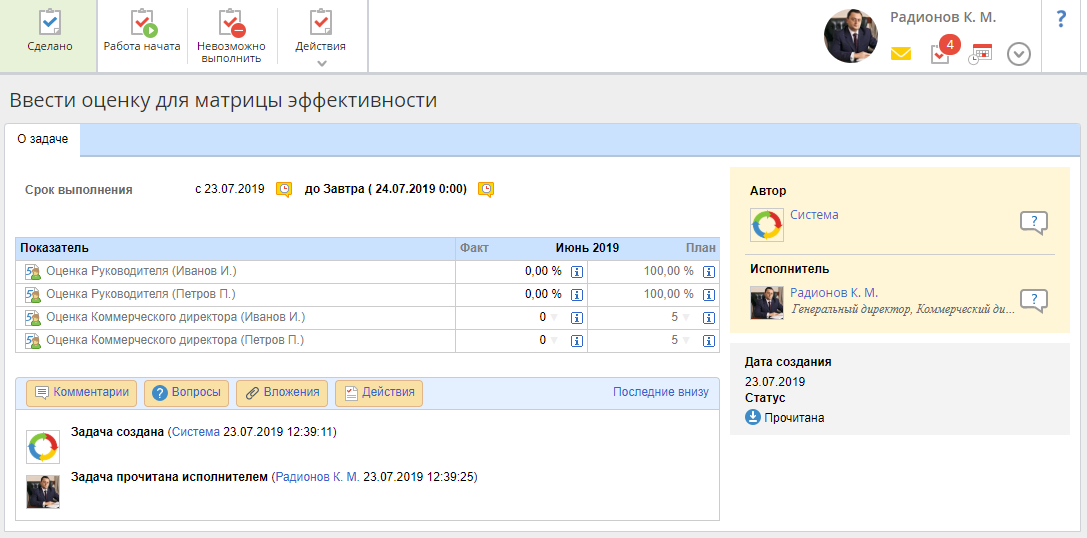Open the mail envelope icon

tap(901, 55)
